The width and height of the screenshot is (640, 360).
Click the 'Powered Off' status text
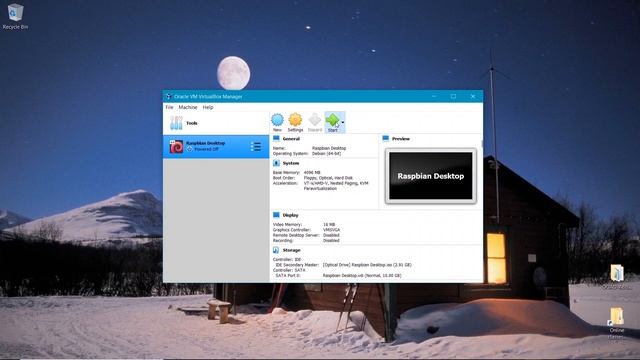click(206, 149)
